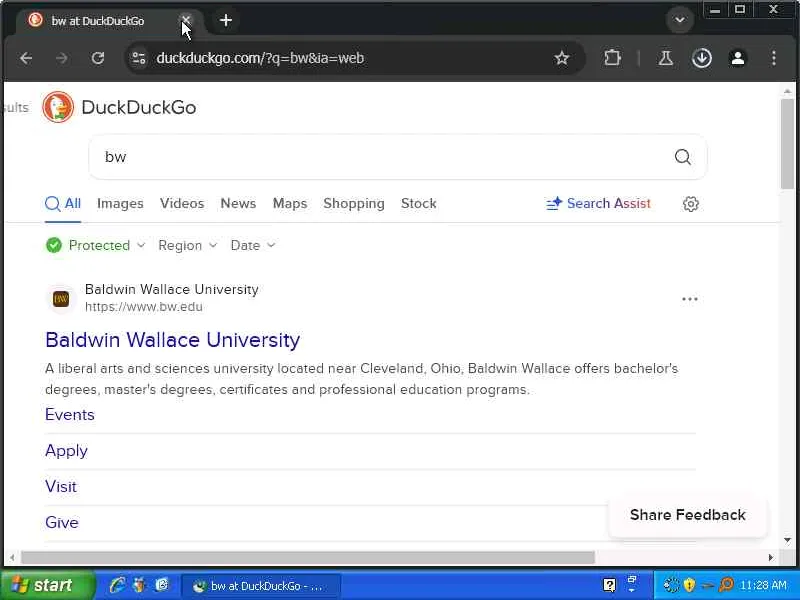Screen dimensions: 800x600
Task: Open the Baldwin Wallace University title link
Action: coord(172,340)
